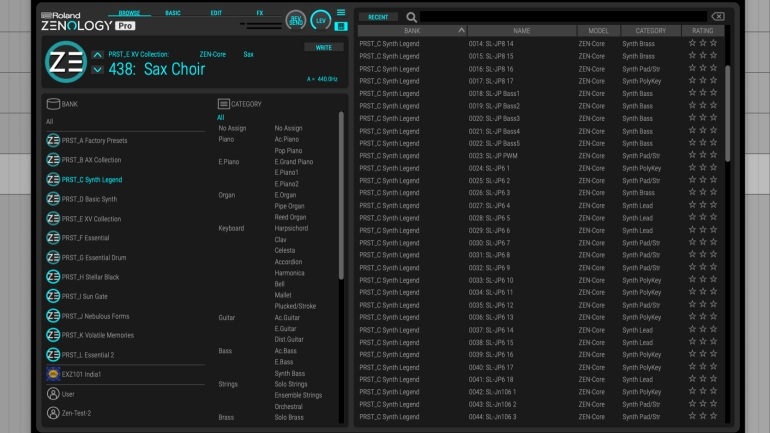The image size is (770, 433).
Task: Select EXZ101 India1 expansion icon
Action: click(x=53, y=374)
